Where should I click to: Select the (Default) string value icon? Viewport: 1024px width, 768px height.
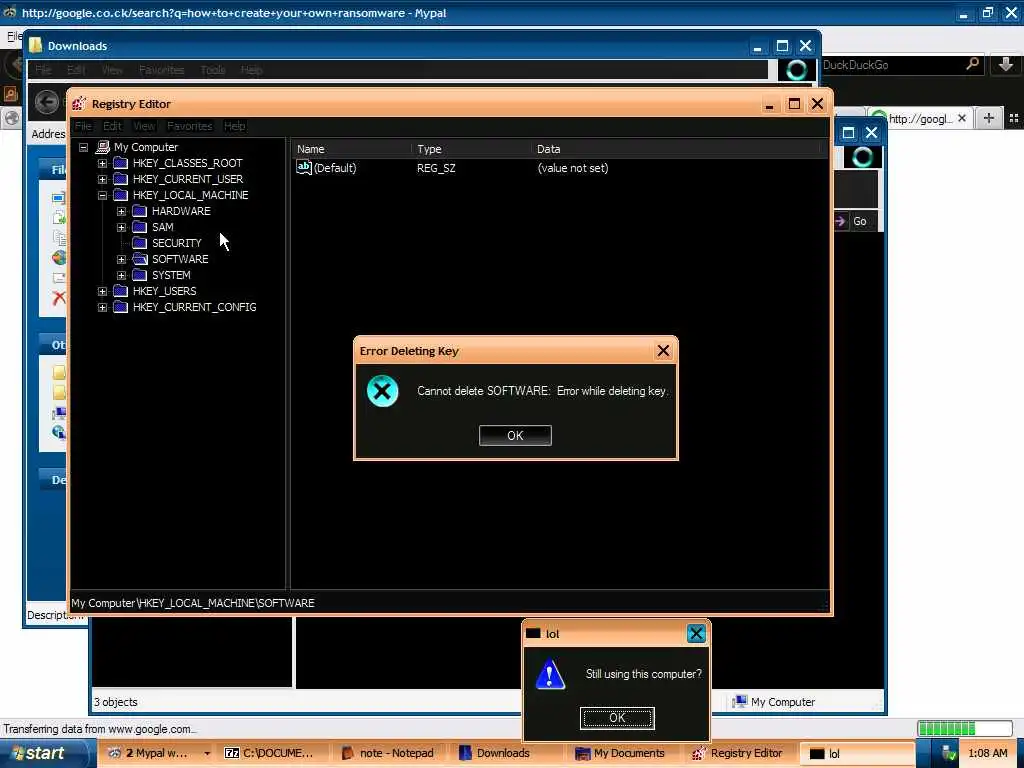point(304,167)
